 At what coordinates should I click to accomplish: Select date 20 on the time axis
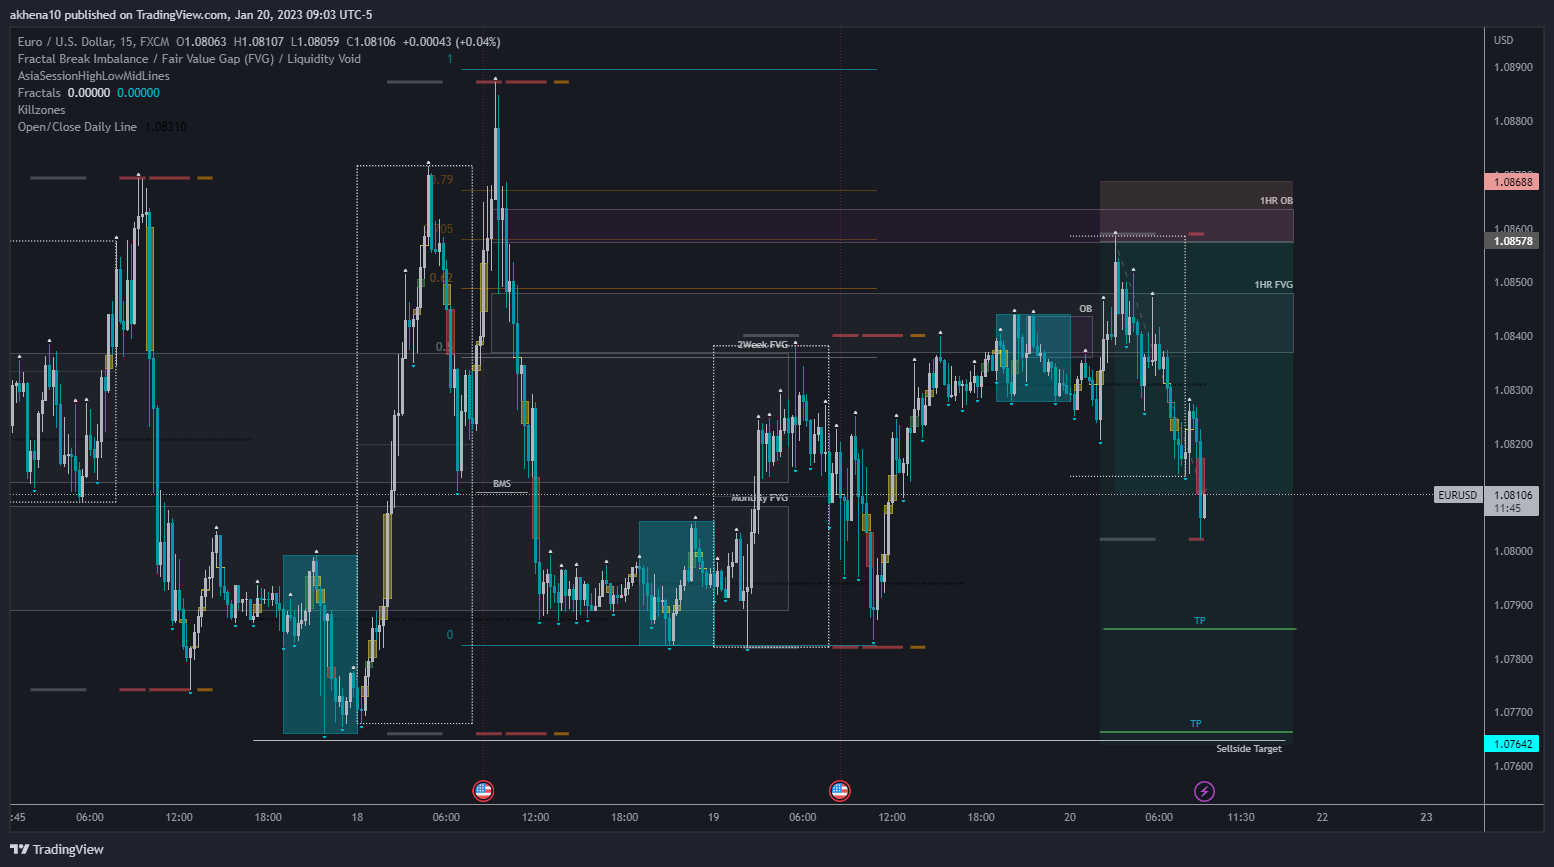coord(1070,817)
